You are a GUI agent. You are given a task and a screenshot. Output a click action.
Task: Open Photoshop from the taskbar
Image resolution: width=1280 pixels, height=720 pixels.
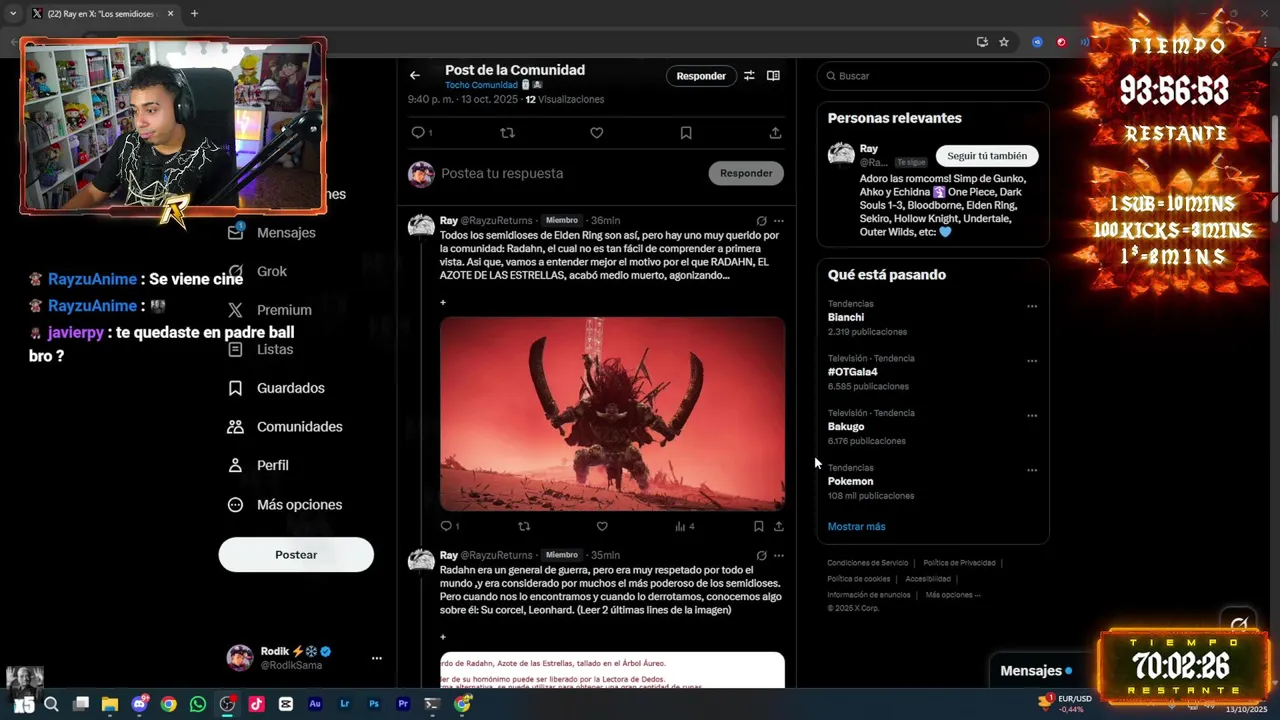[374, 704]
